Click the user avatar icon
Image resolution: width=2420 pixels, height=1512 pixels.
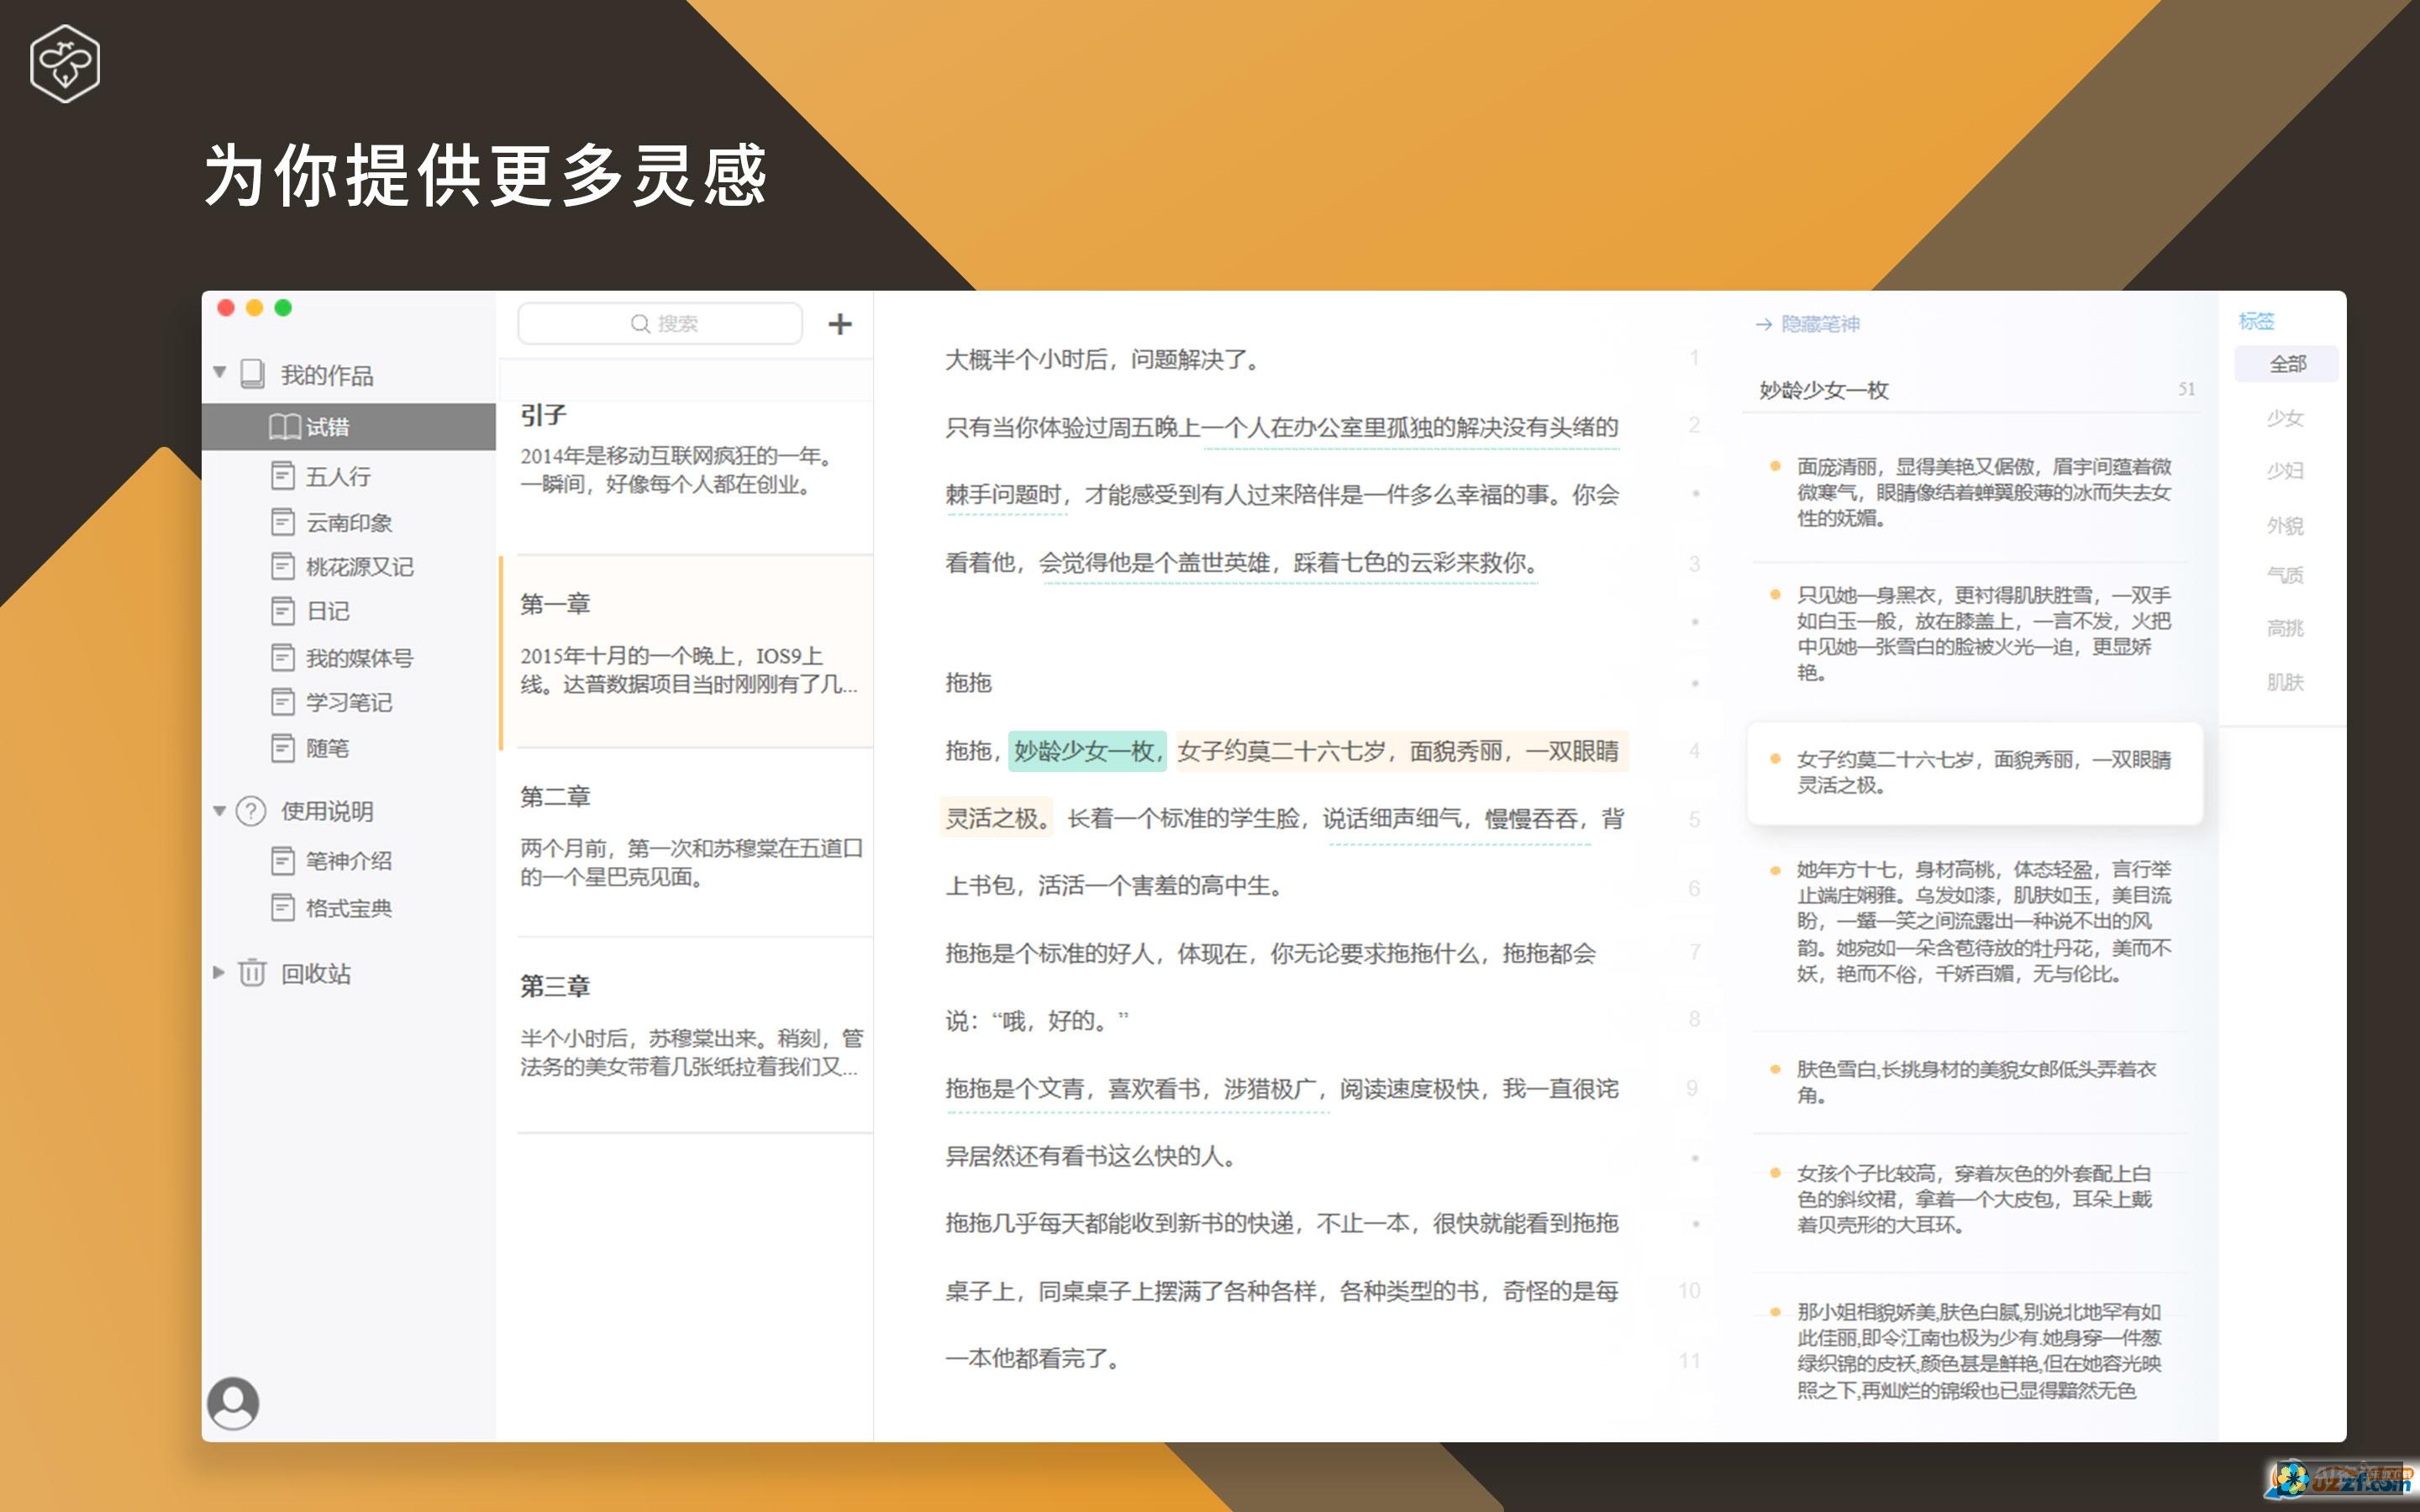(233, 1403)
